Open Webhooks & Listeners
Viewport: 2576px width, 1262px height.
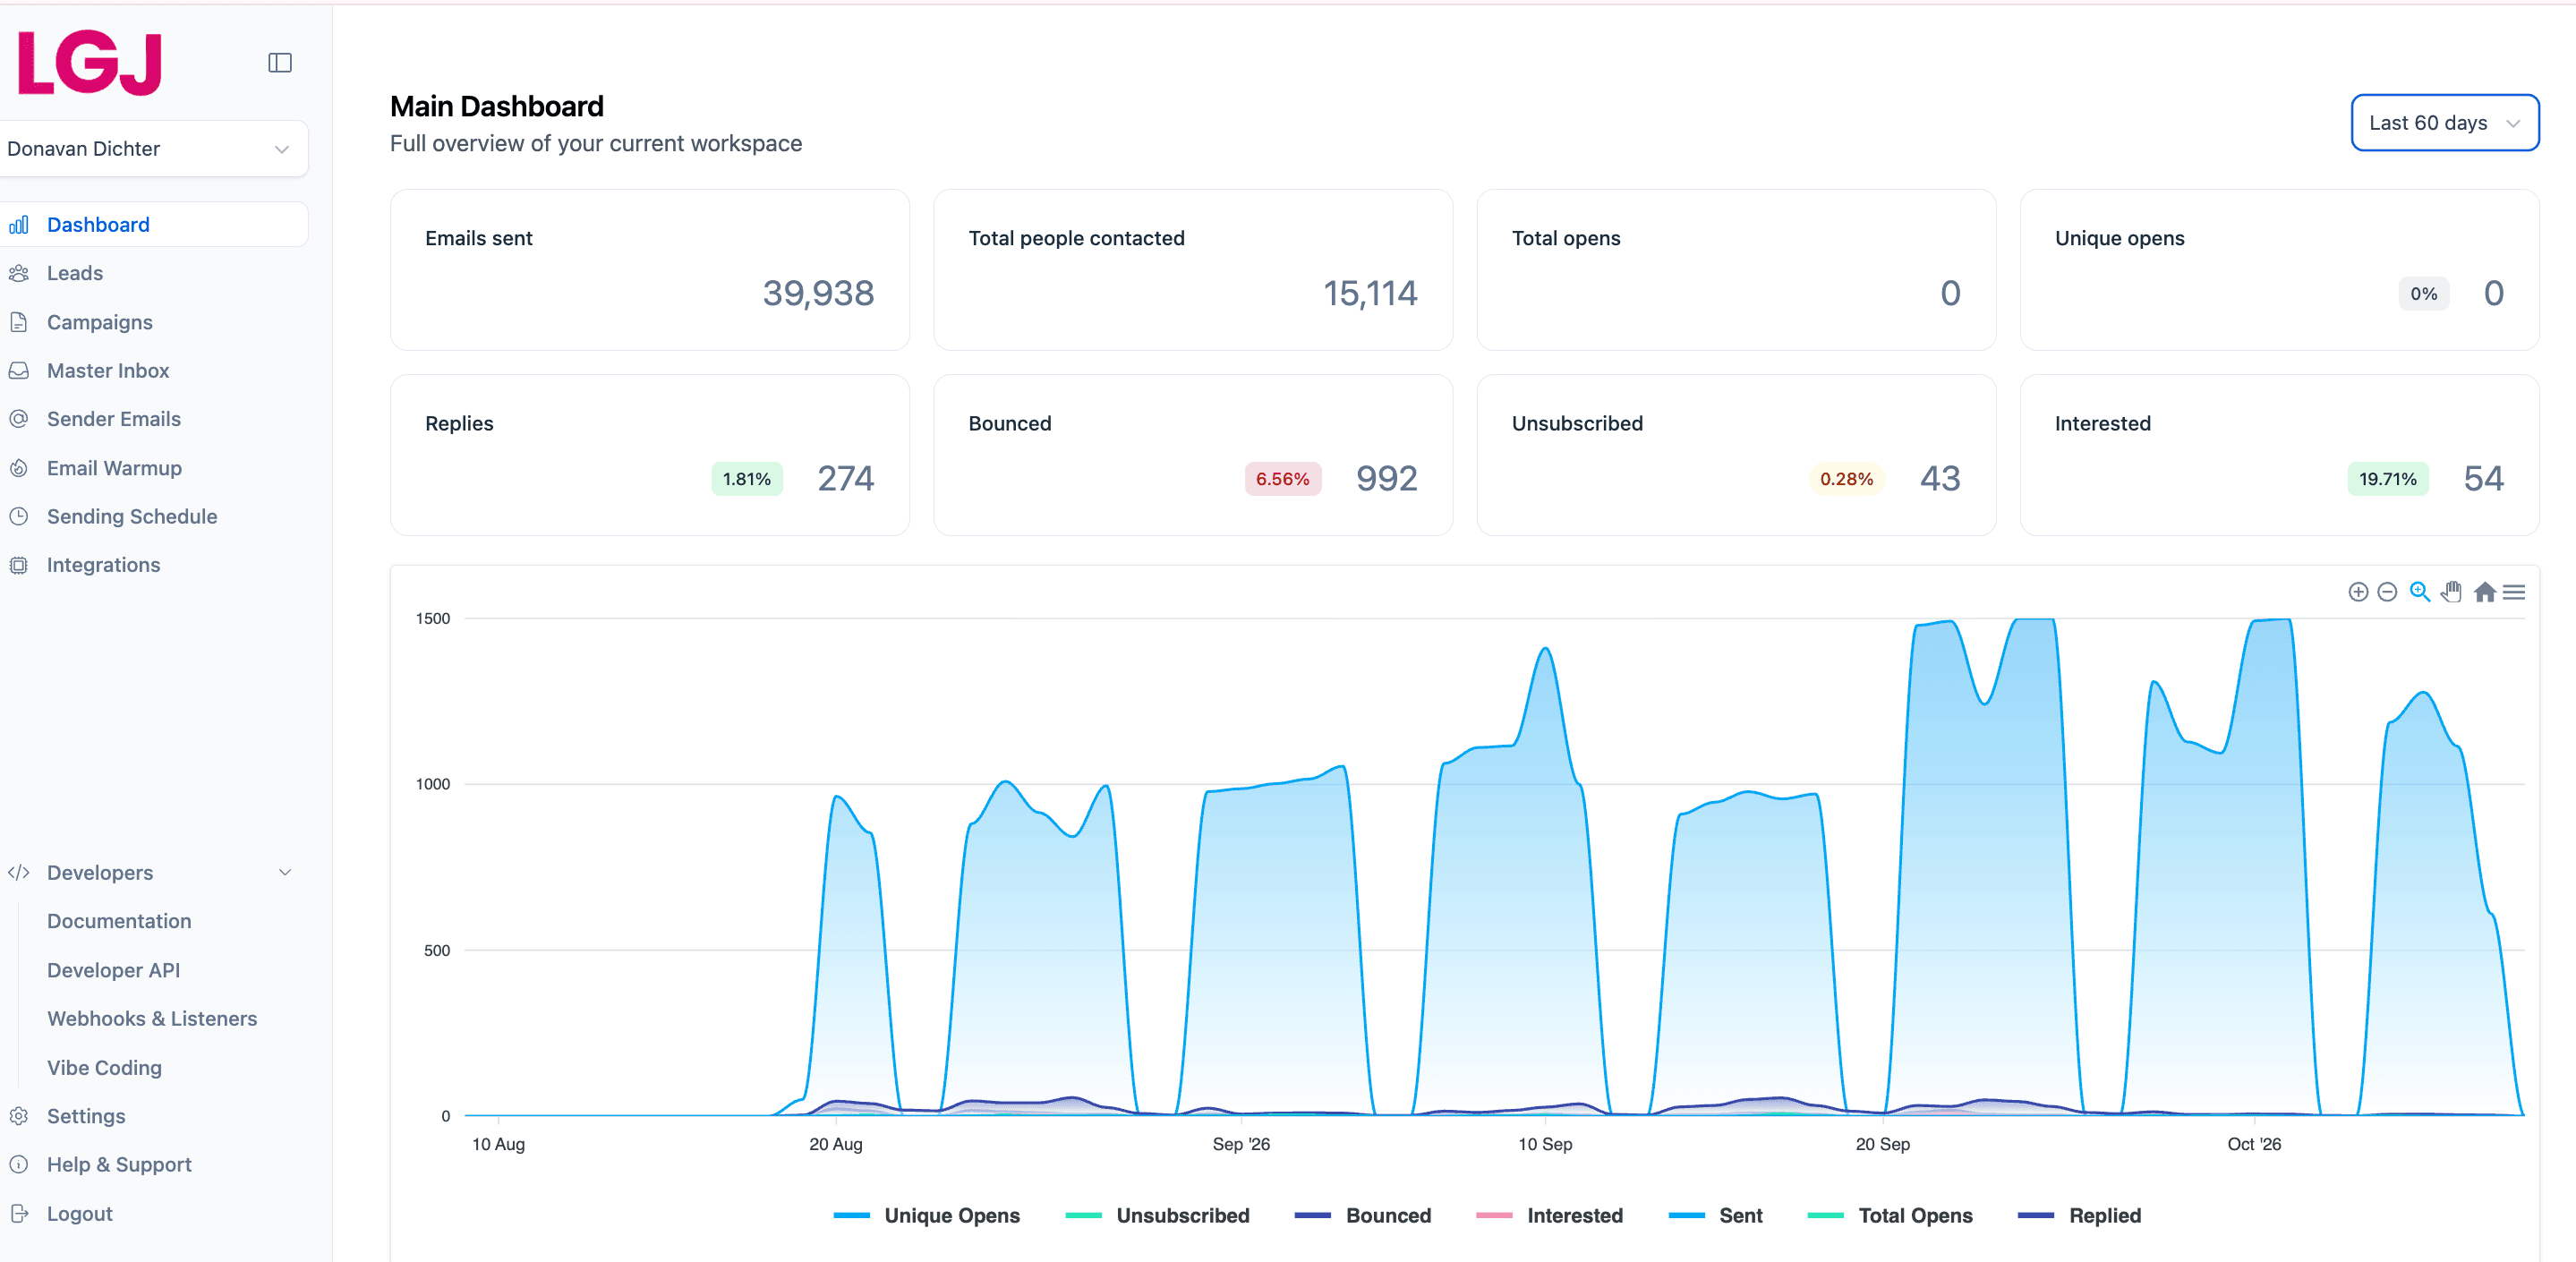[x=152, y=1018]
